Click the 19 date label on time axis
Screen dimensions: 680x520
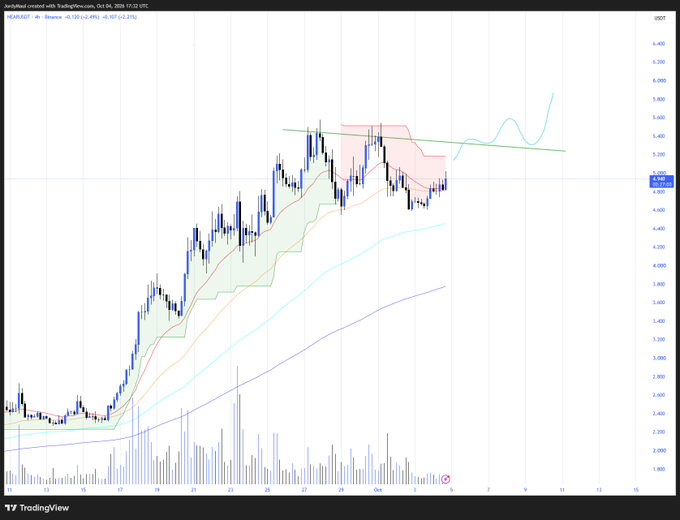coord(157,490)
